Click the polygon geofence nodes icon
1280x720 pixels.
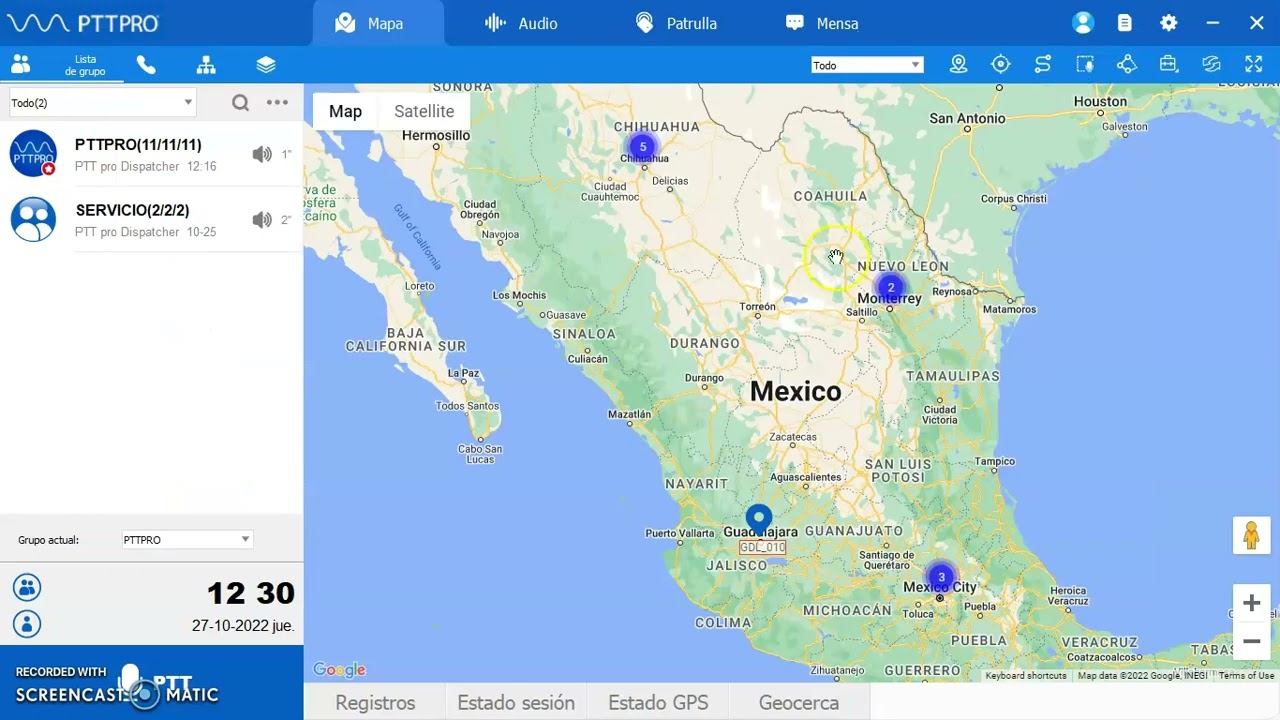click(1127, 65)
